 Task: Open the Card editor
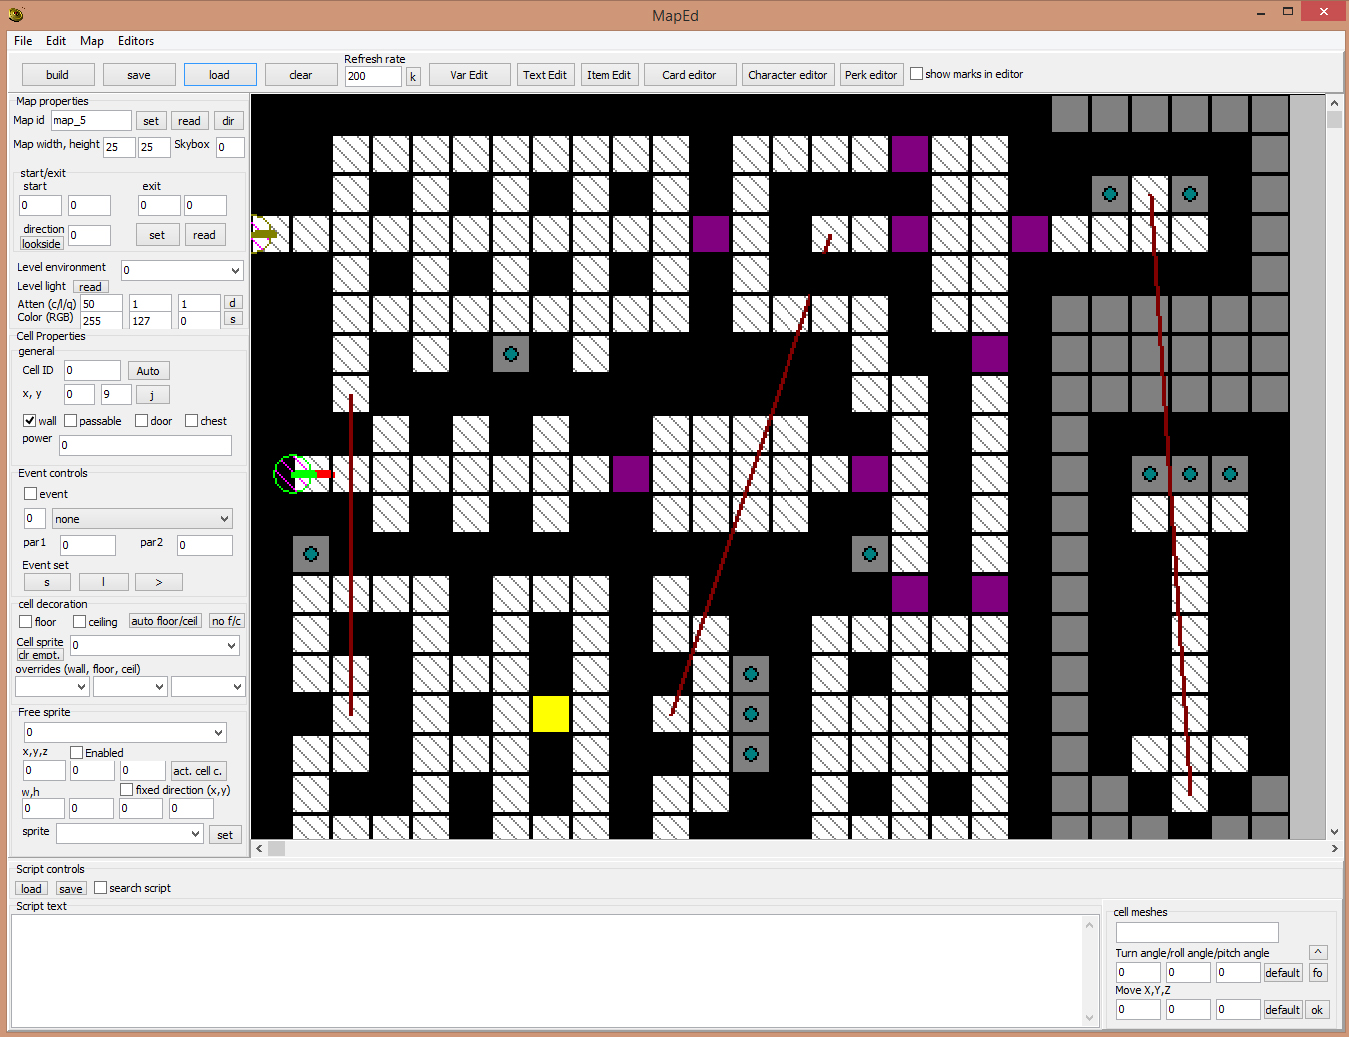pyautogui.click(x=689, y=75)
